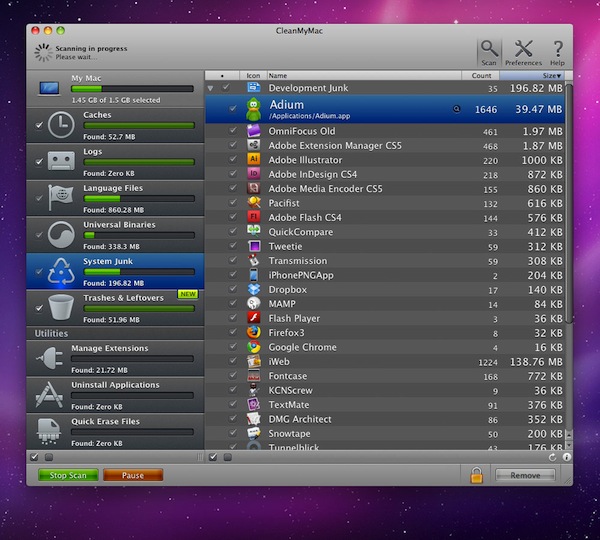The image size is (600, 540).
Task: Select the MAMP row
Action: pyautogui.click(x=385, y=304)
